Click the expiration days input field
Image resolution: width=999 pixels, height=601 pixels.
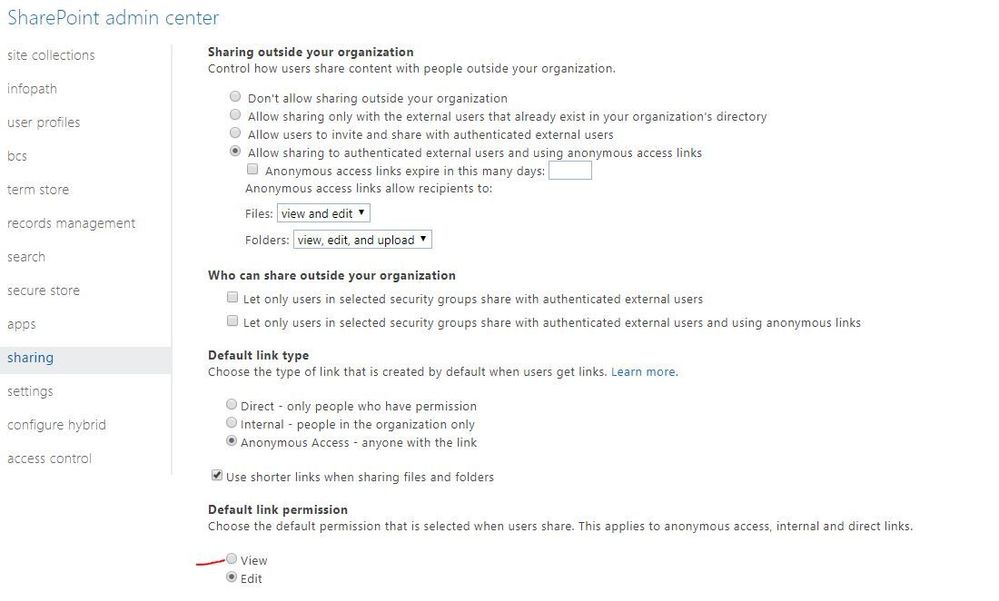[x=570, y=171]
